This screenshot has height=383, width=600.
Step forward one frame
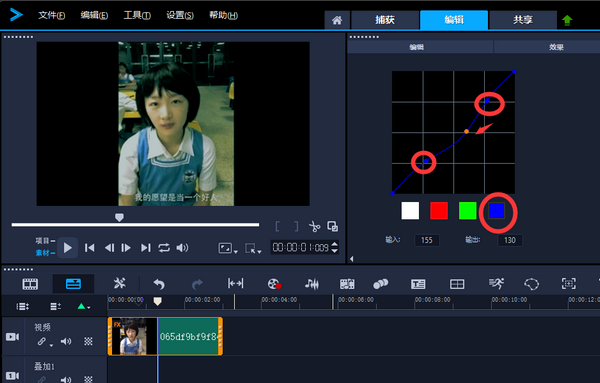pyautogui.click(x=126, y=248)
